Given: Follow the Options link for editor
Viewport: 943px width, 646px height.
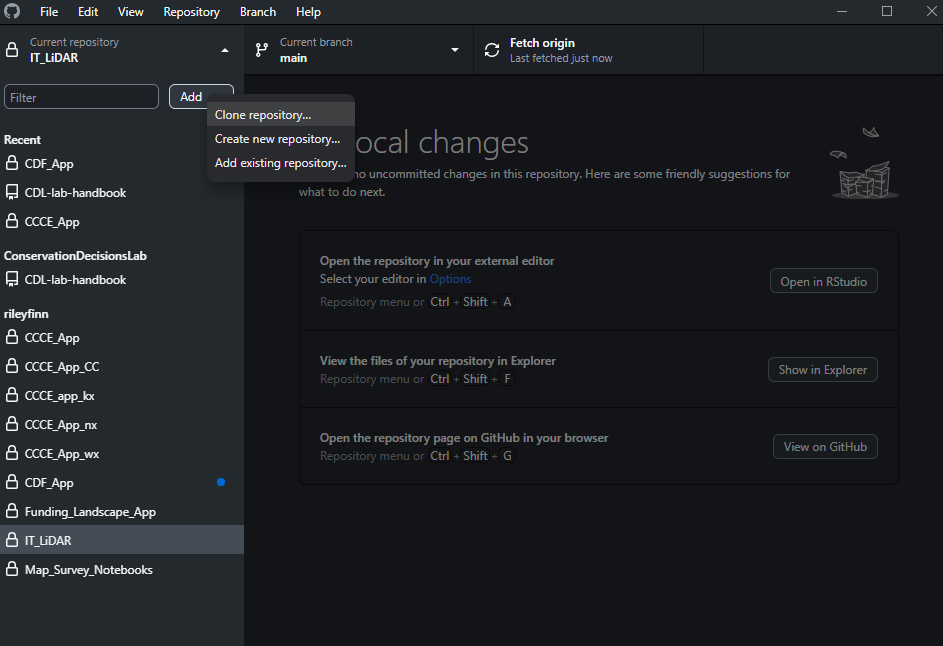Looking at the screenshot, I should (450, 279).
